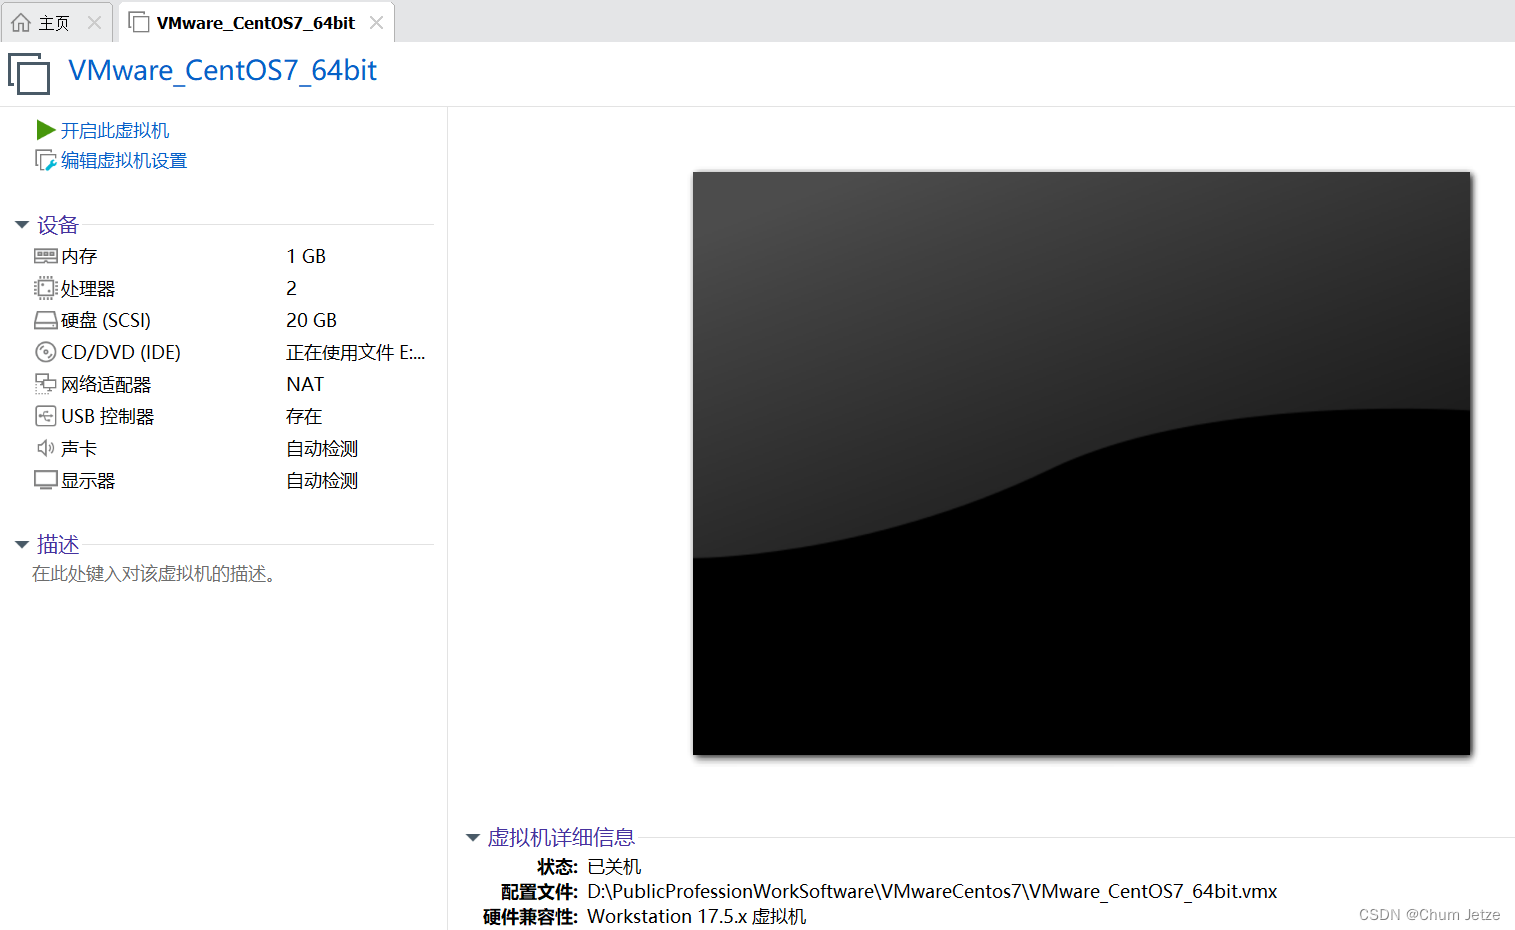Click the processor count value 2
This screenshot has height=930, width=1515.
click(x=291, y=289)
